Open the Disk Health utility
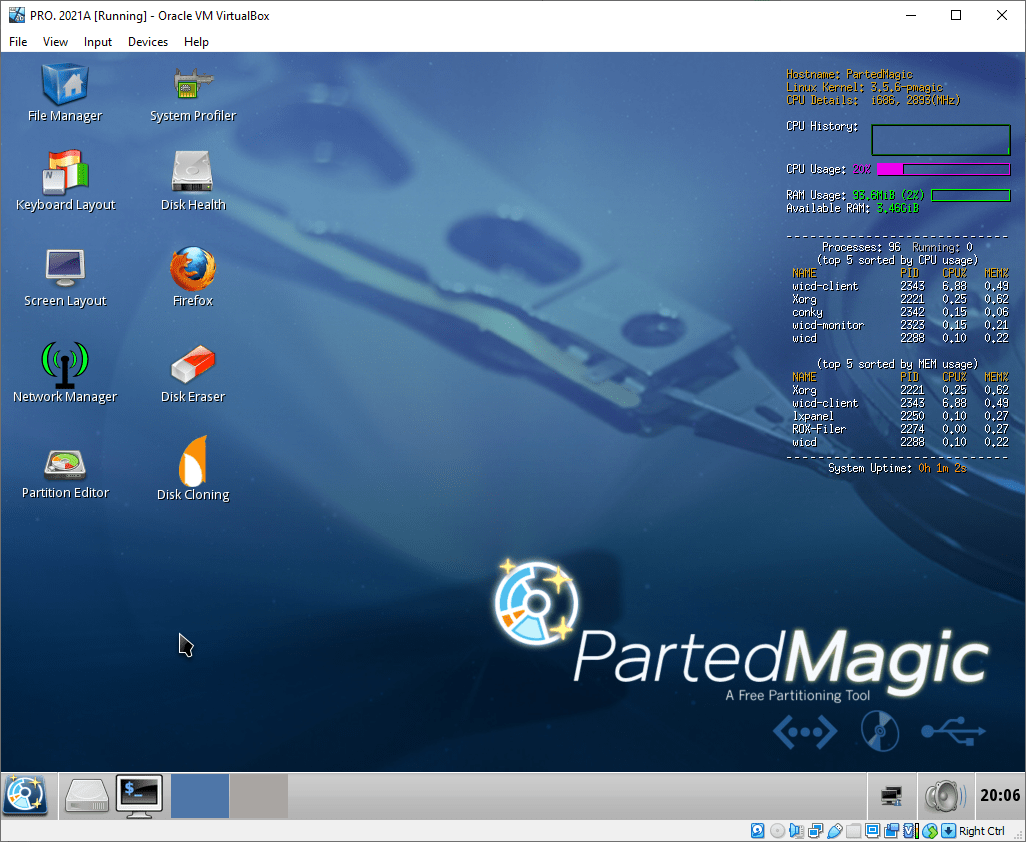The image size is (1026, 842). point(192,181)
